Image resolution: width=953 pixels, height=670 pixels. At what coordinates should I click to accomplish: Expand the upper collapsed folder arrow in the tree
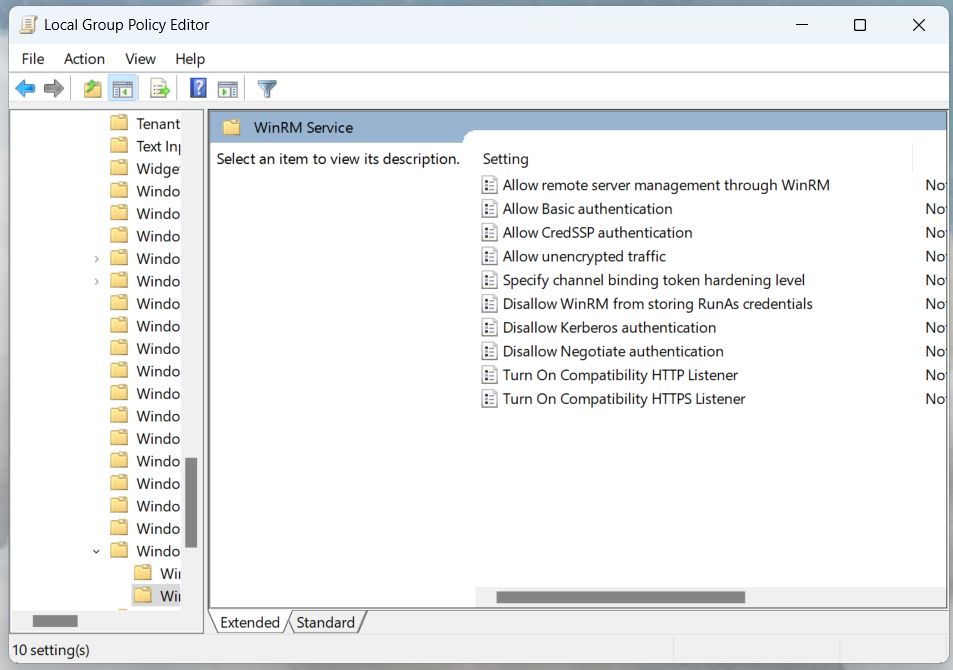click(96, 258)
